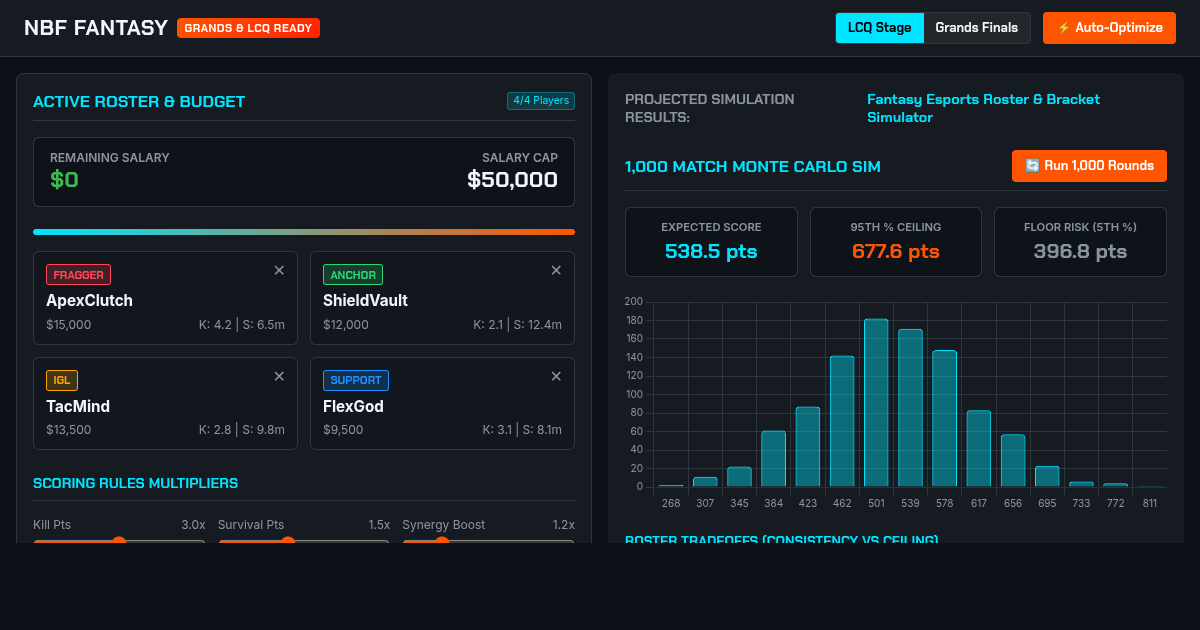Viewport: 1200px width, 630px height.
Task: Click the SCORING RULES MULTIPLIERS heading
Action: tap(135, 483)
